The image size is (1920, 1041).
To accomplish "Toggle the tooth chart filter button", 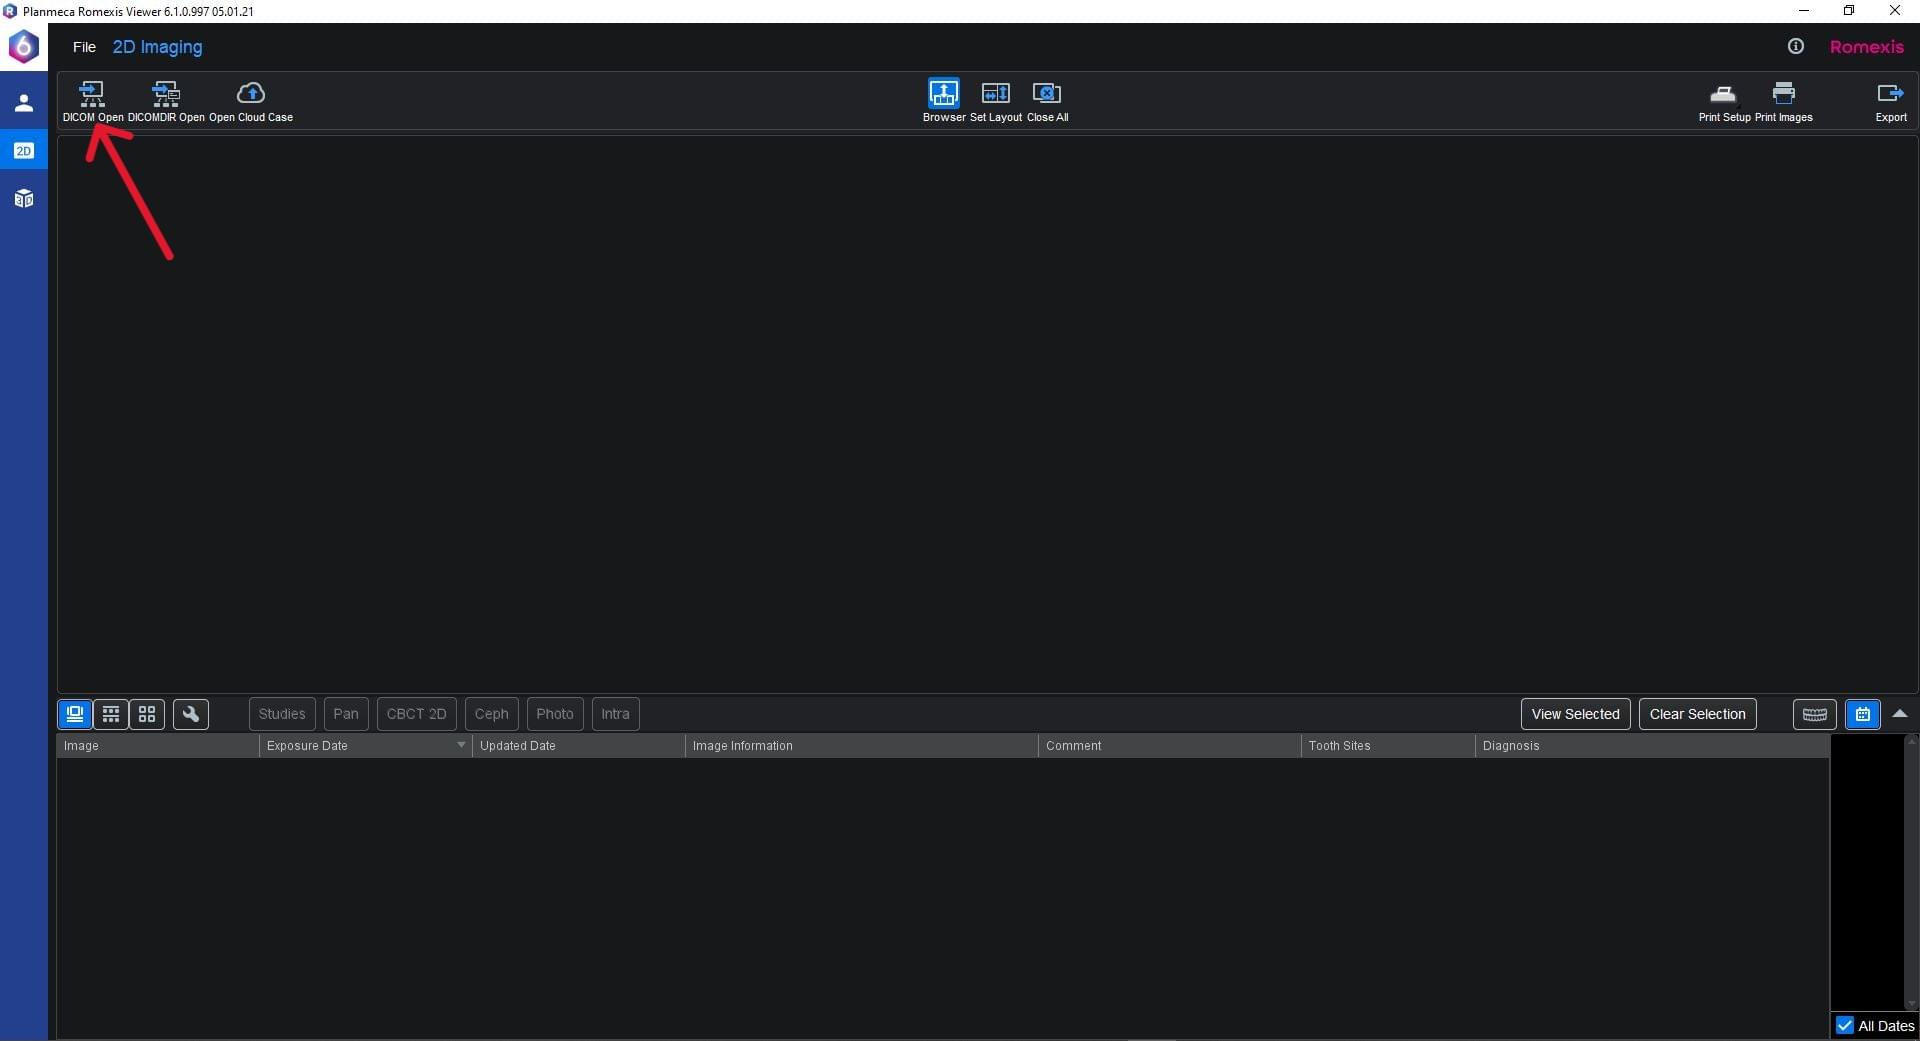I will (1814, 714).
